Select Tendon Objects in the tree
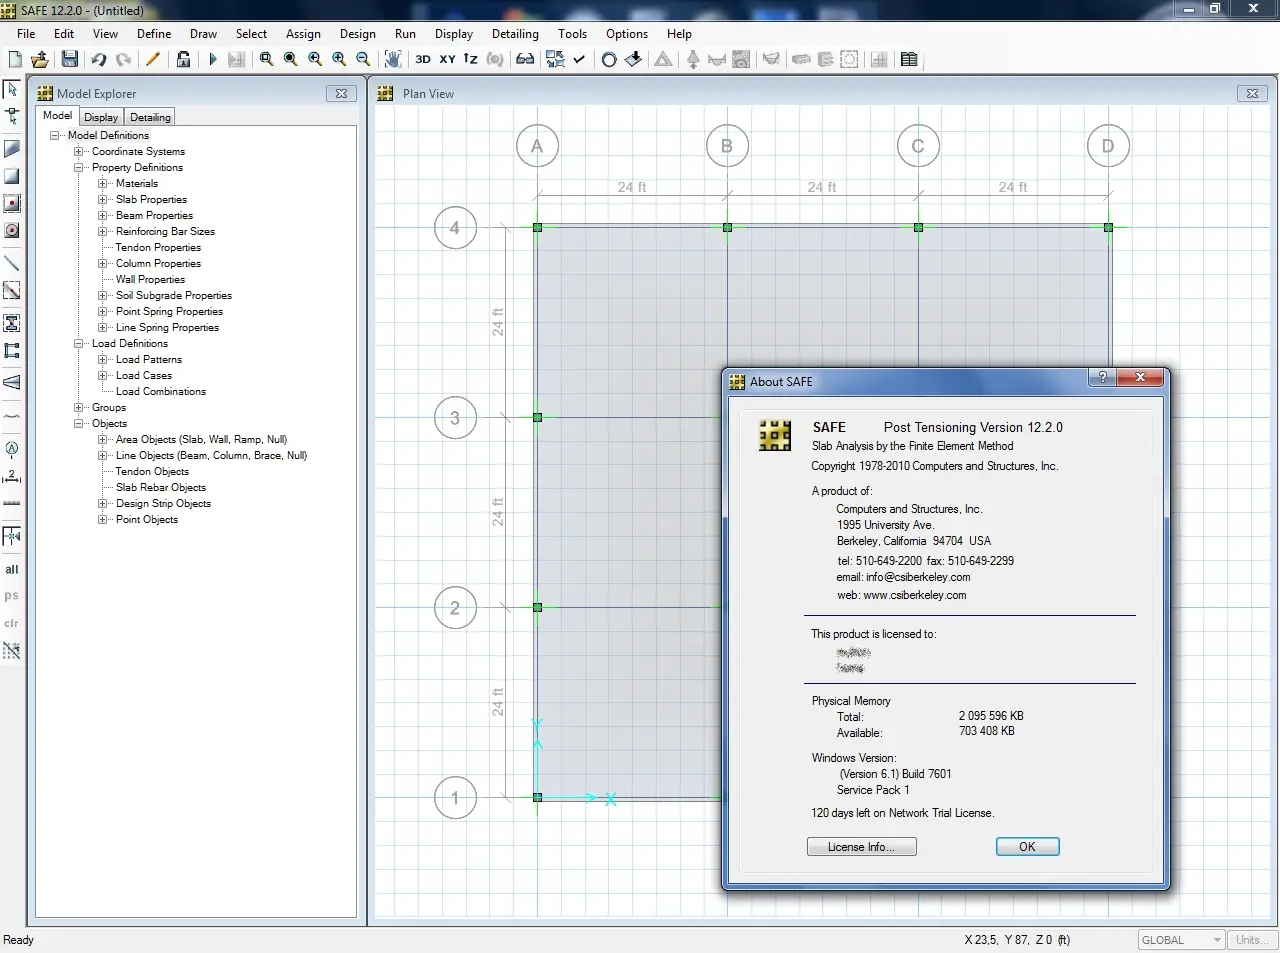The image size is (1280, 953). 152,471
